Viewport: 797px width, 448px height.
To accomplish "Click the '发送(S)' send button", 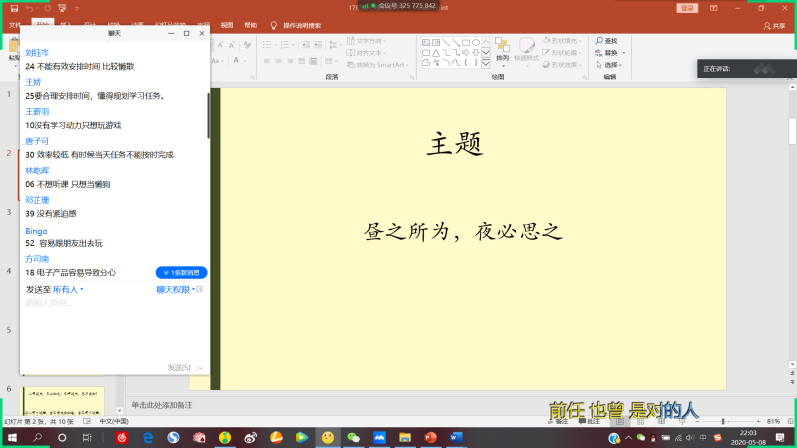I will [179, 367].
